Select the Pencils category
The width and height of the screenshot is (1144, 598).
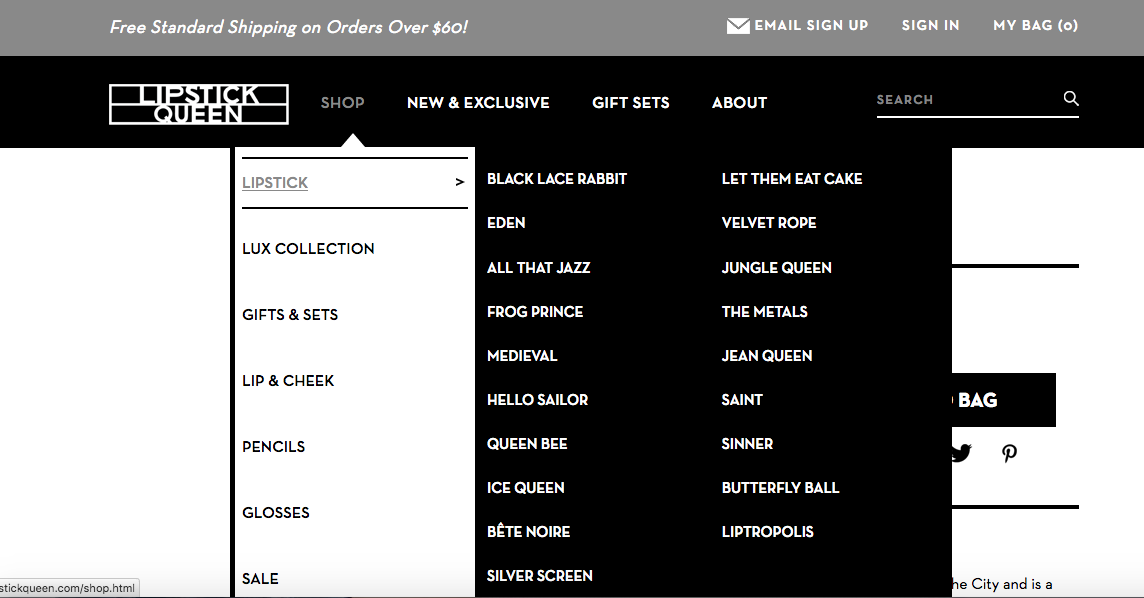pos(273,446)
